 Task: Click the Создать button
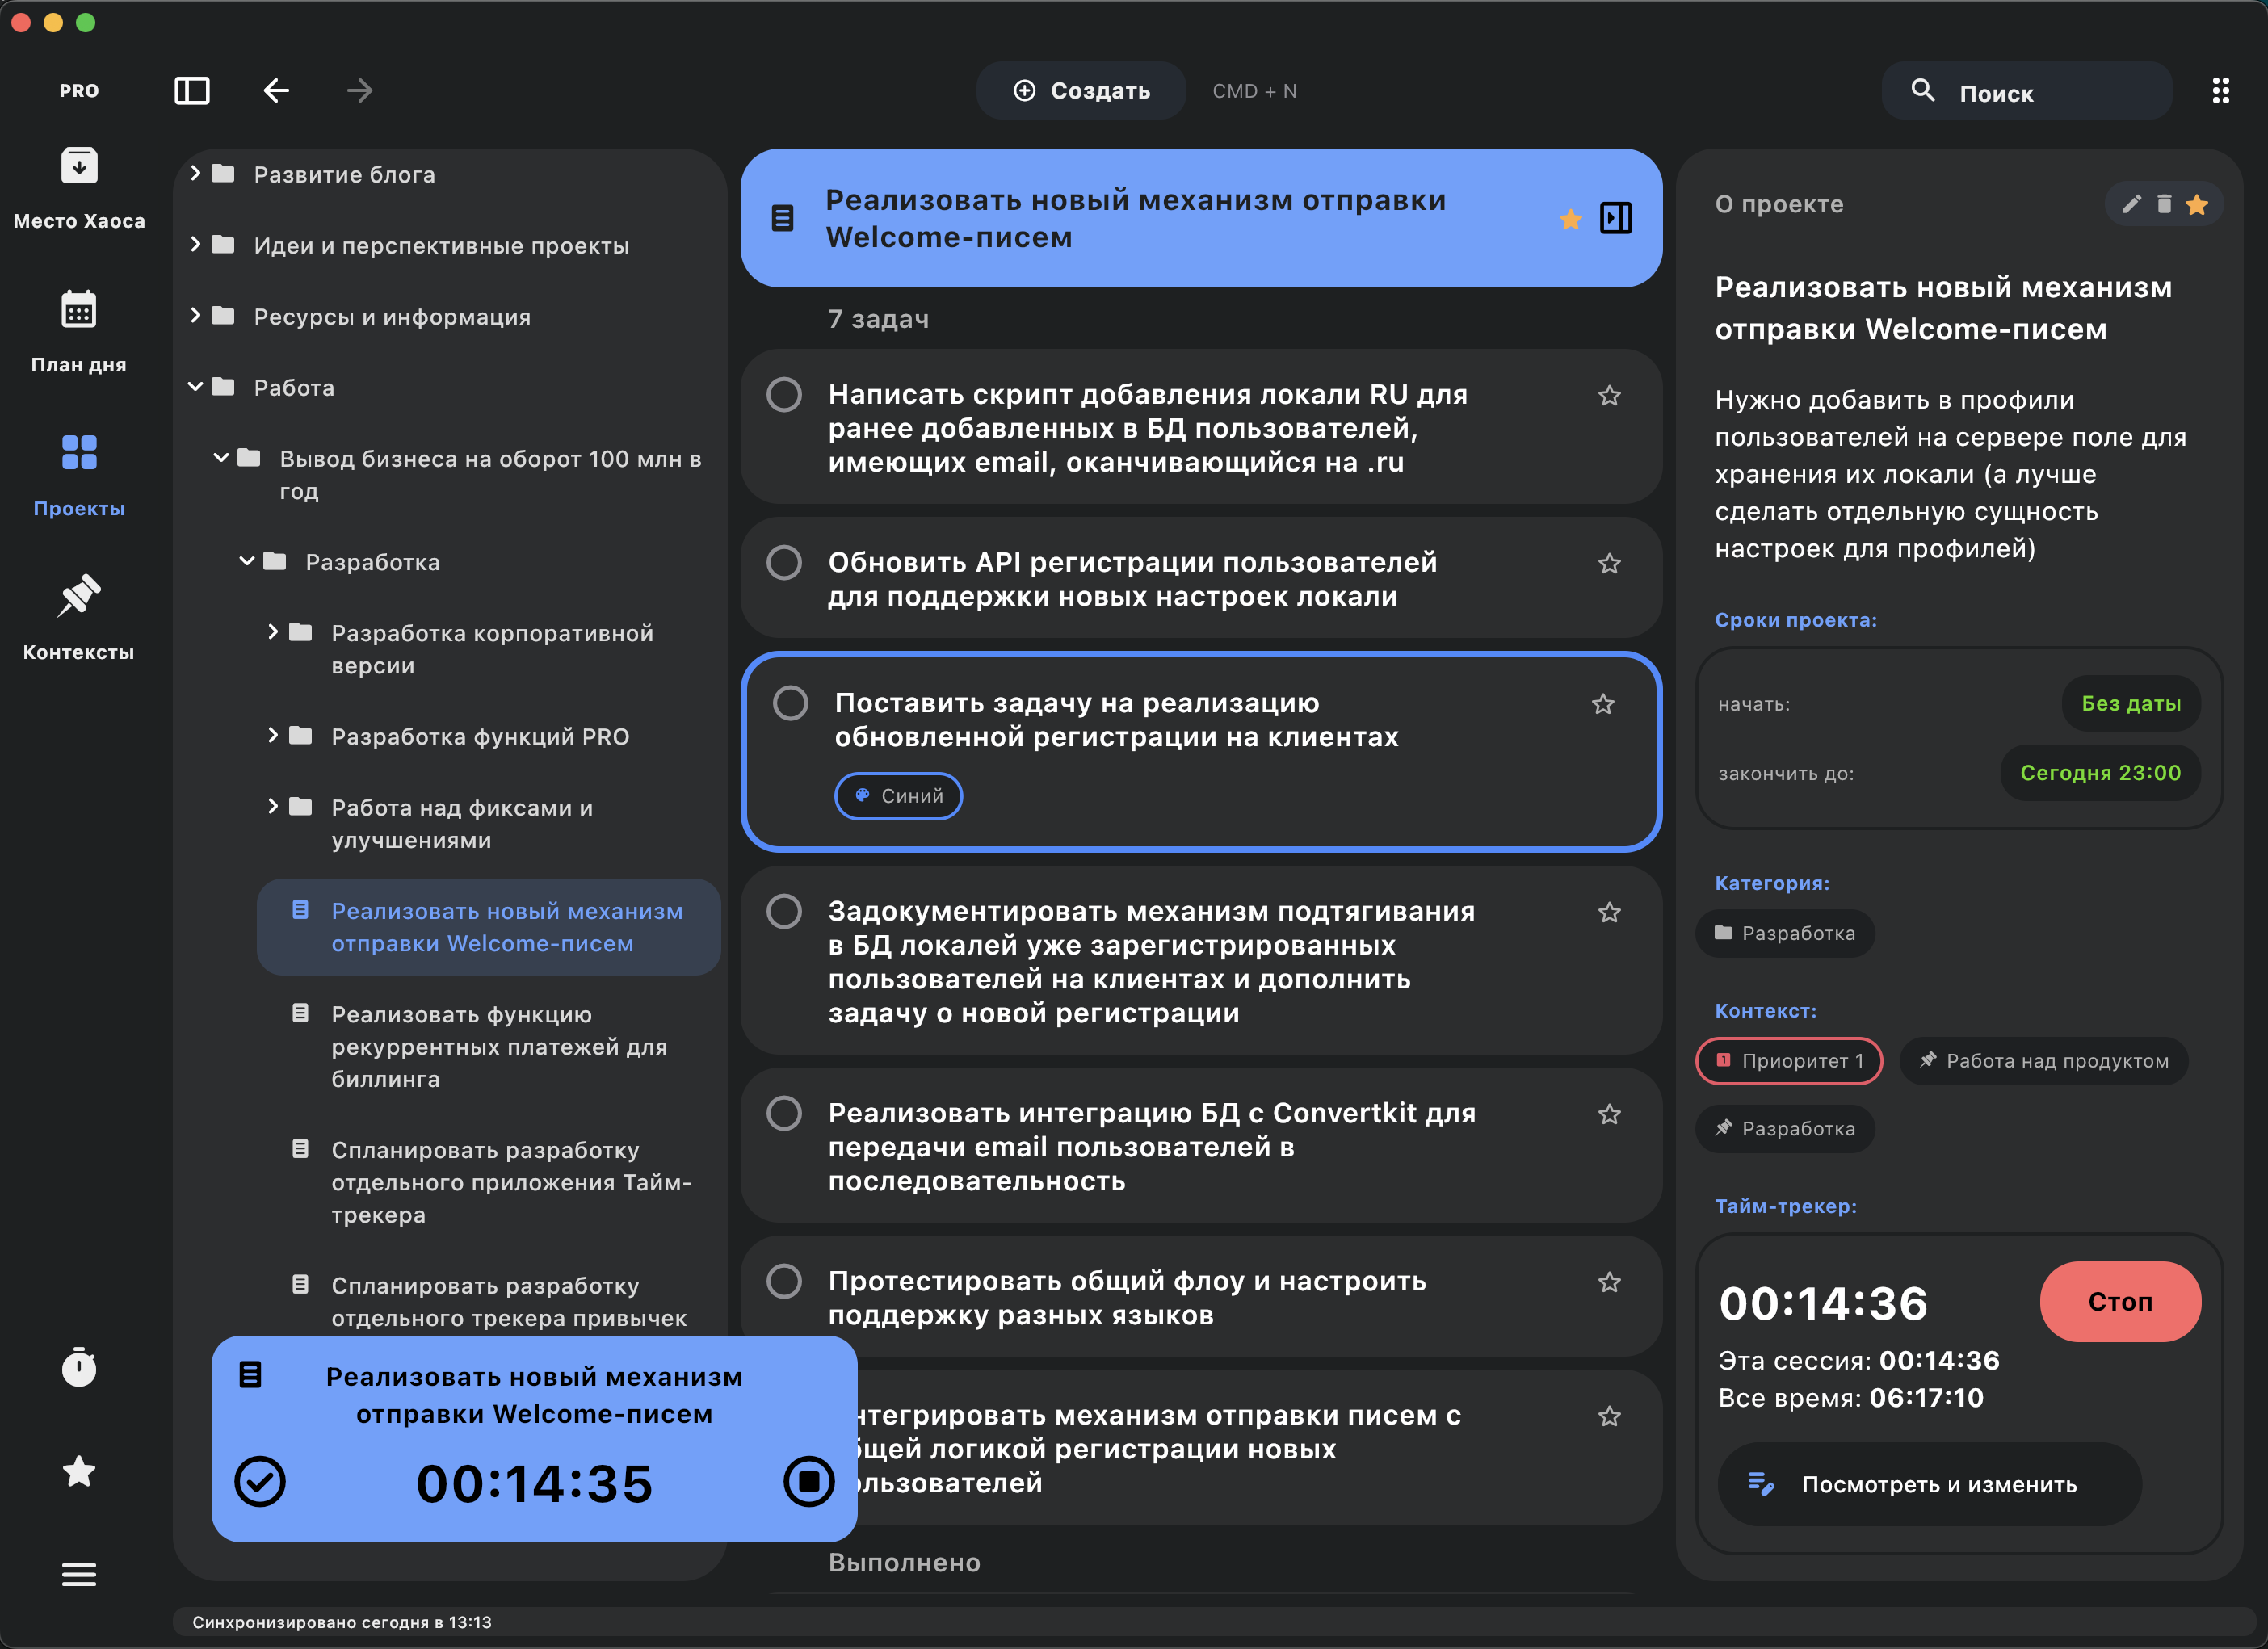click(x=1081, y=91)
